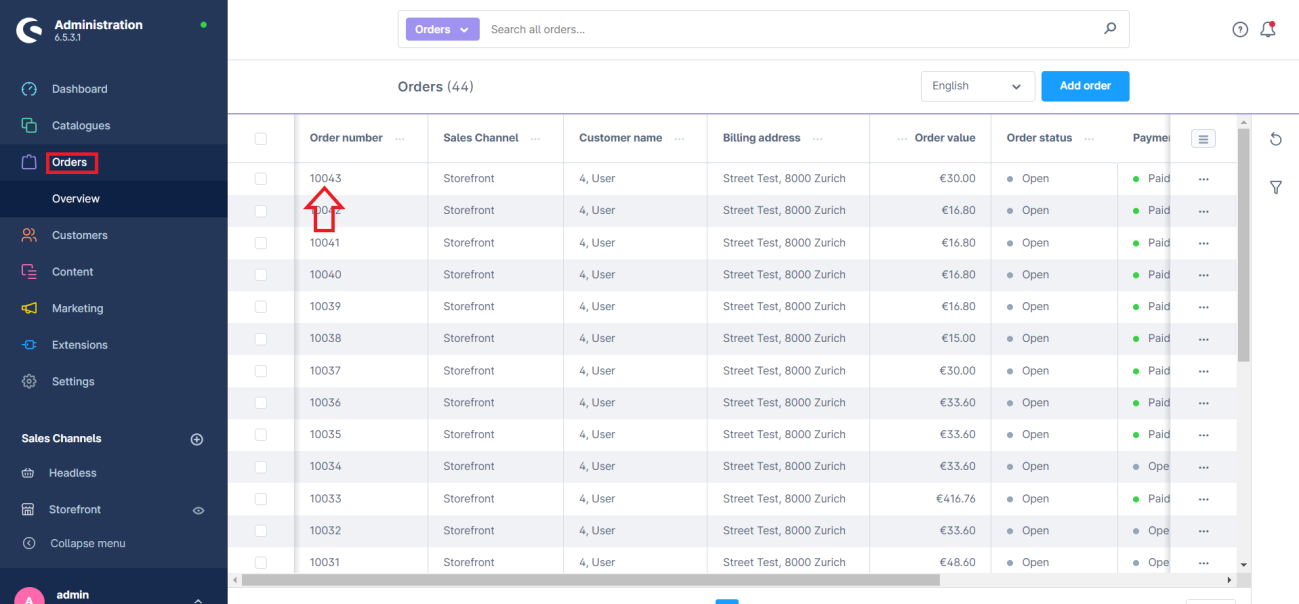Viewport: 1299px width, 604px height.
Task: Open order number 10041
Action: coord(325,243)
